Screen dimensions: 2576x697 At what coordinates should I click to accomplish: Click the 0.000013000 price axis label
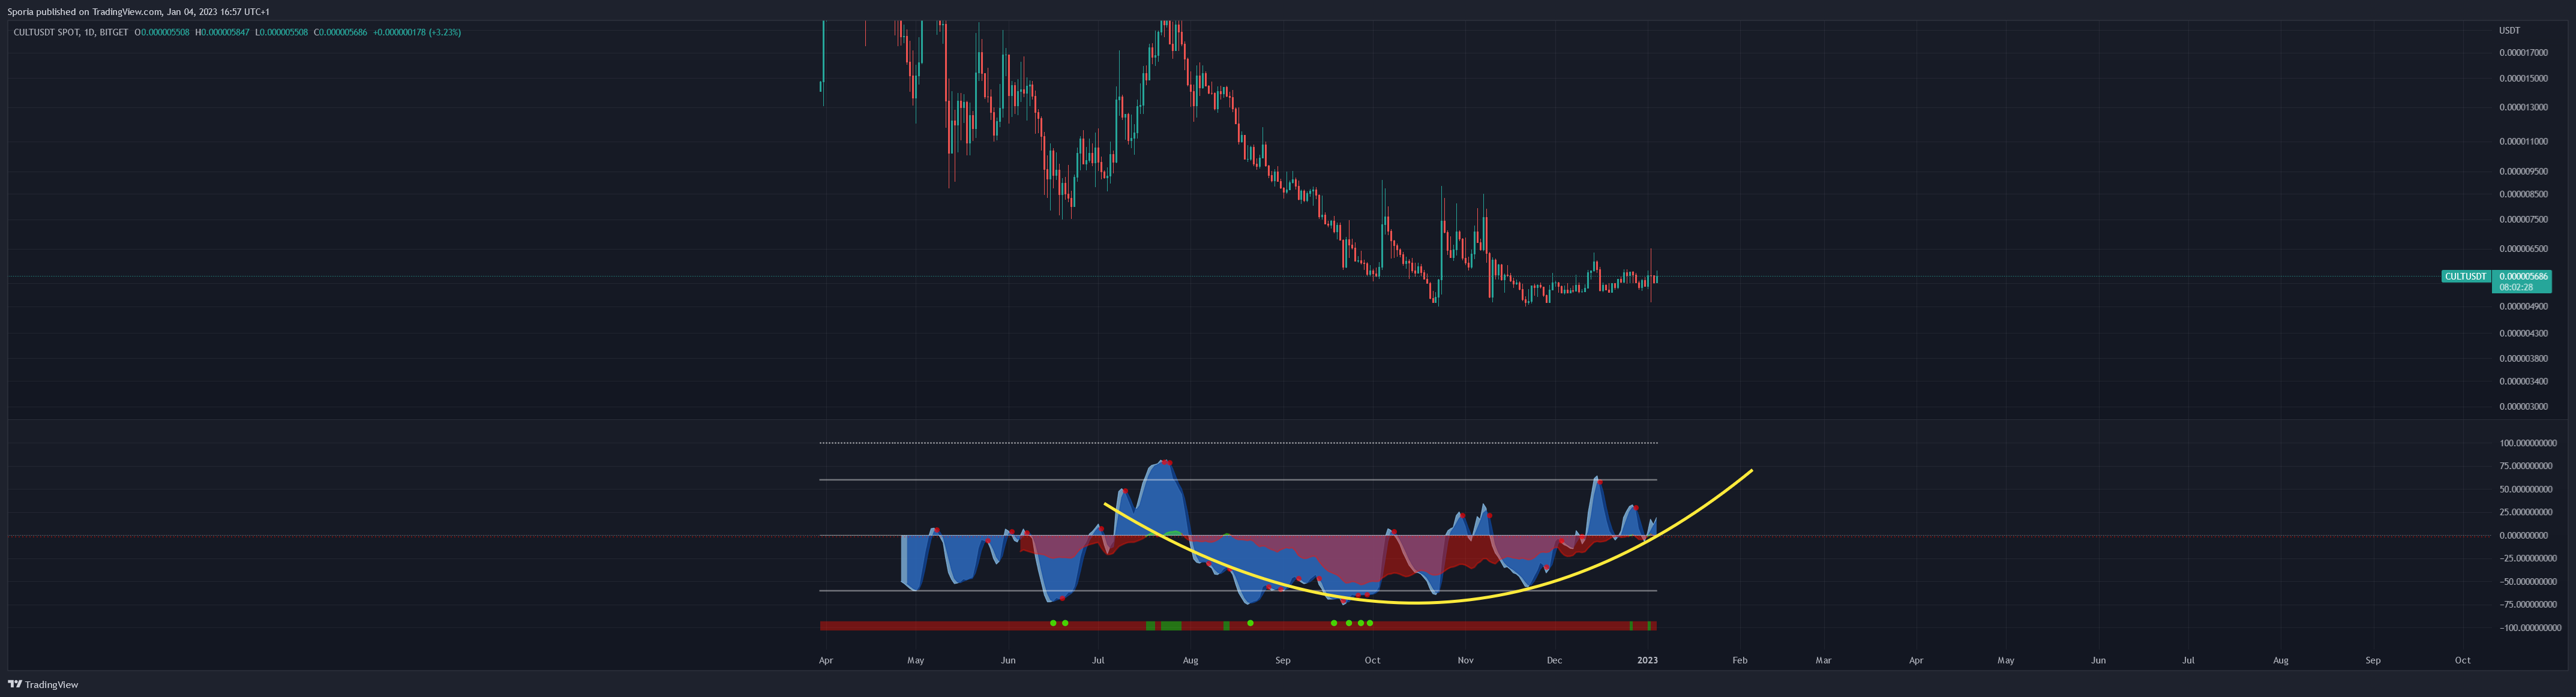[2524, 108]
